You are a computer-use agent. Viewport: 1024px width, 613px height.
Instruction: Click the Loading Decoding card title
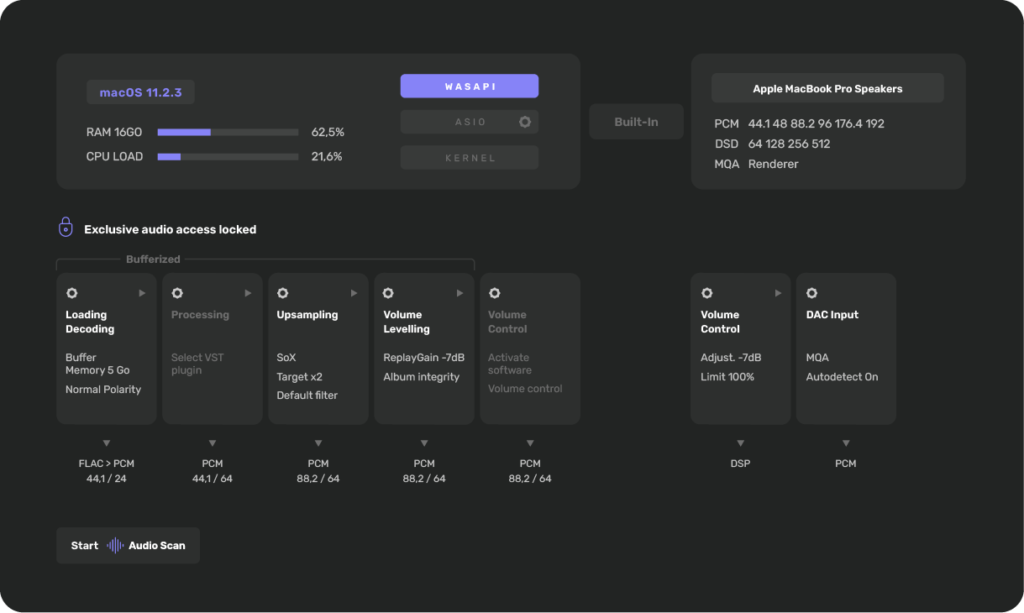pyautogui.click(x=89, y=322)
